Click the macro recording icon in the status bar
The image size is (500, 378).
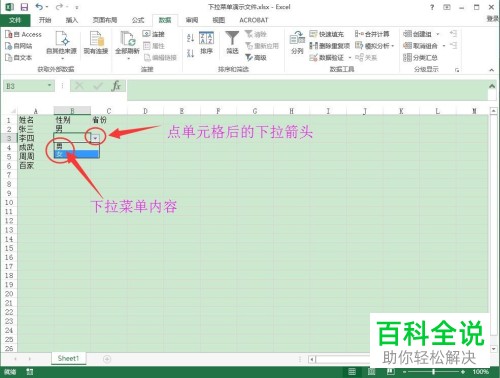pyautogui.click(x=29, y=372)
